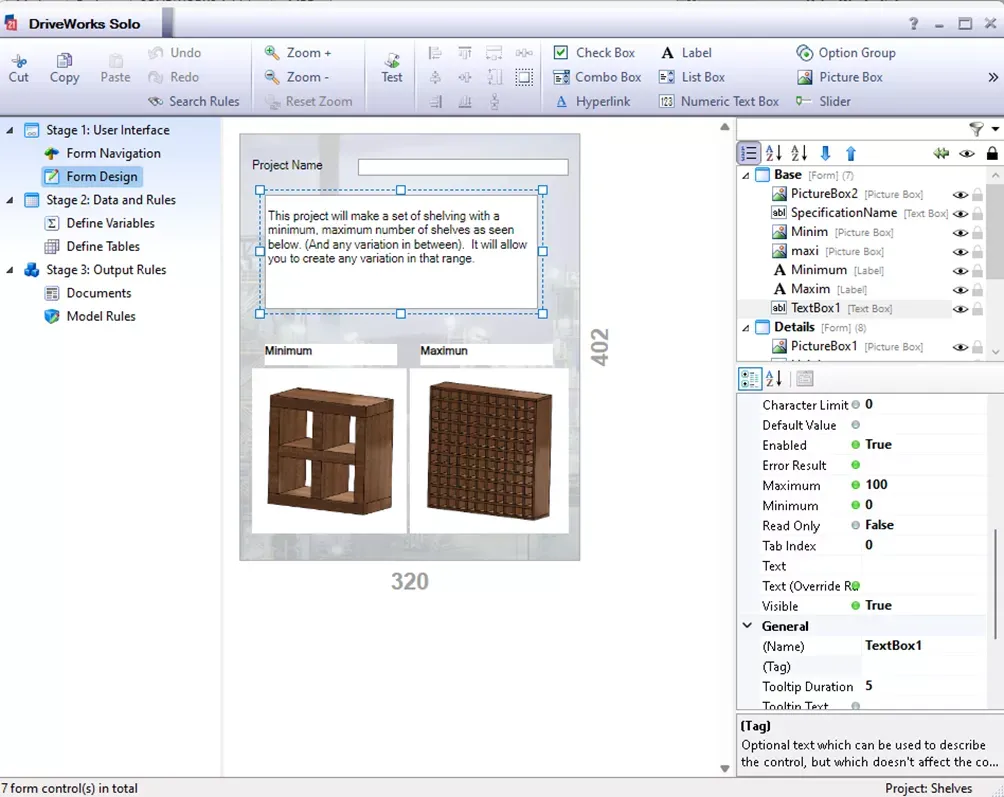Toggle visibility of maxi picture box
Viewport: 1004px width, 797px height.
pos(960,252)
